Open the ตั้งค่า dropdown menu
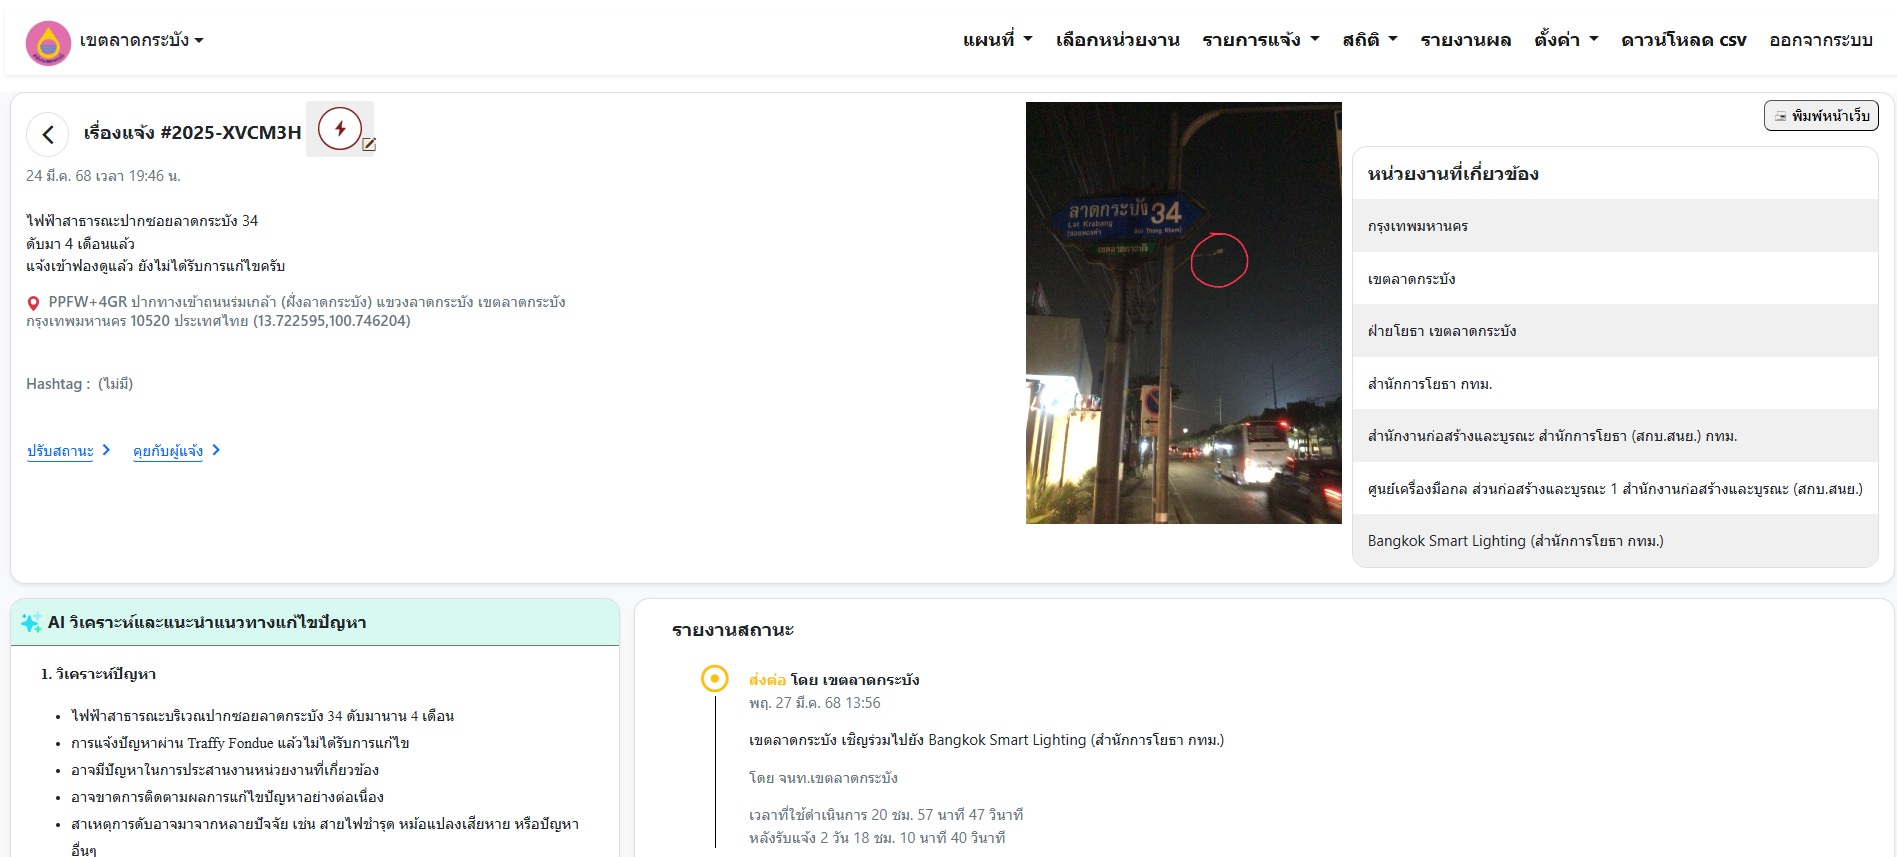1897x857 pixels. [1566, 40]
